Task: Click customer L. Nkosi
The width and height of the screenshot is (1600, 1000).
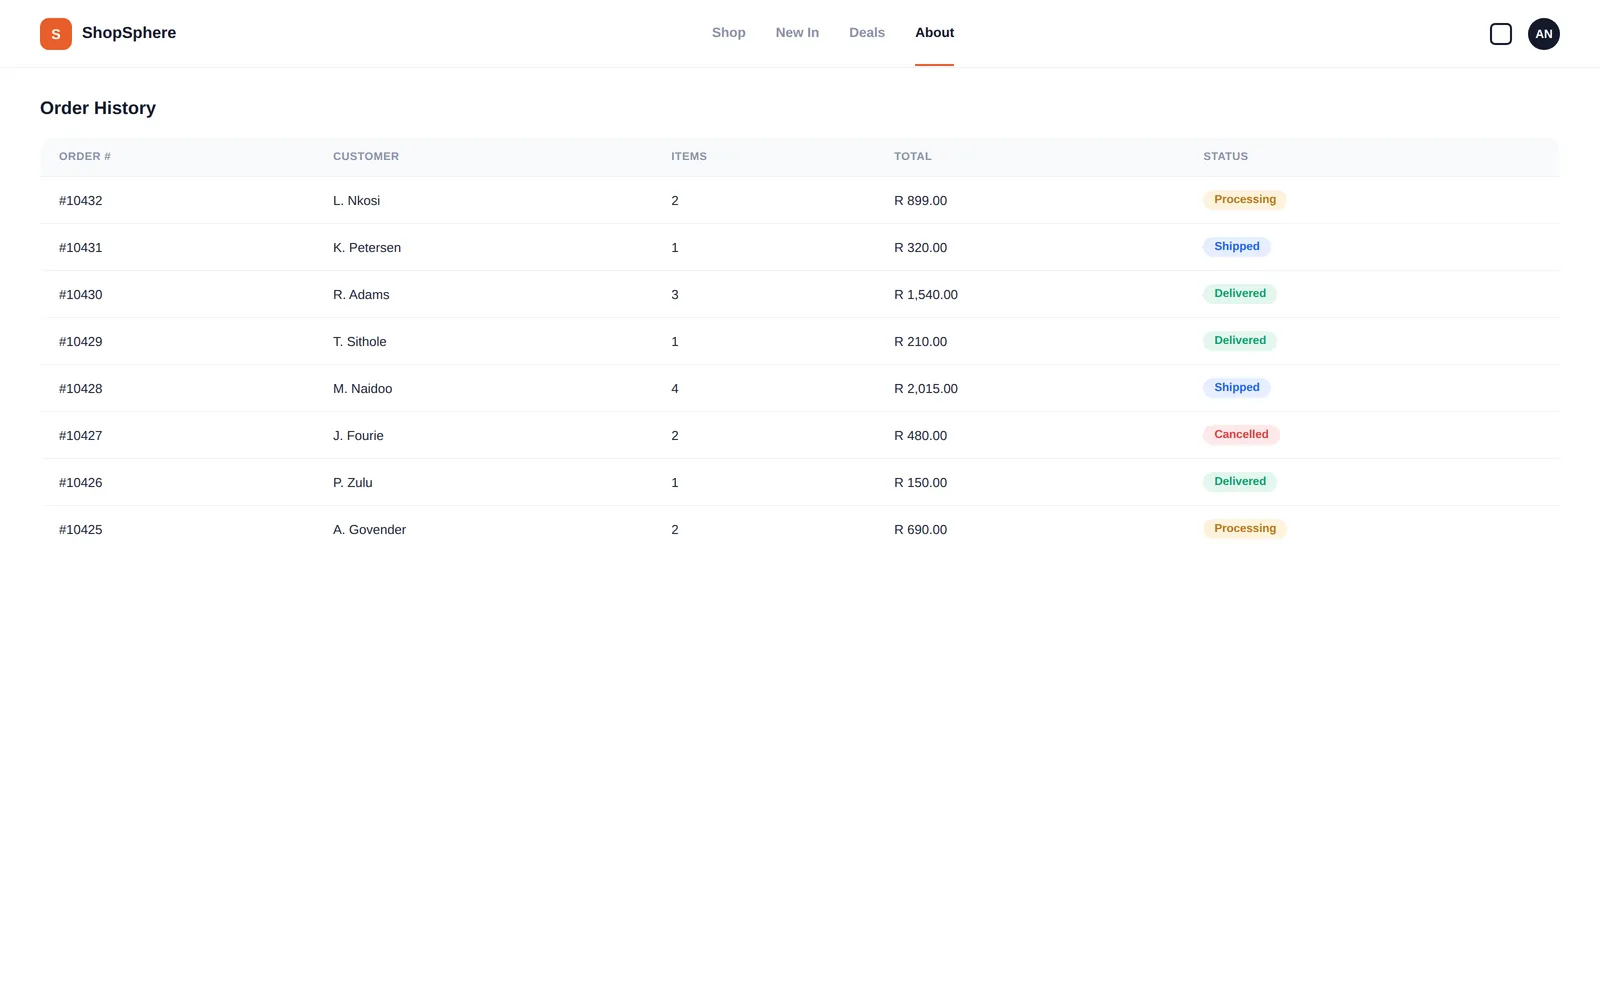Action: [x=356, y=201]
